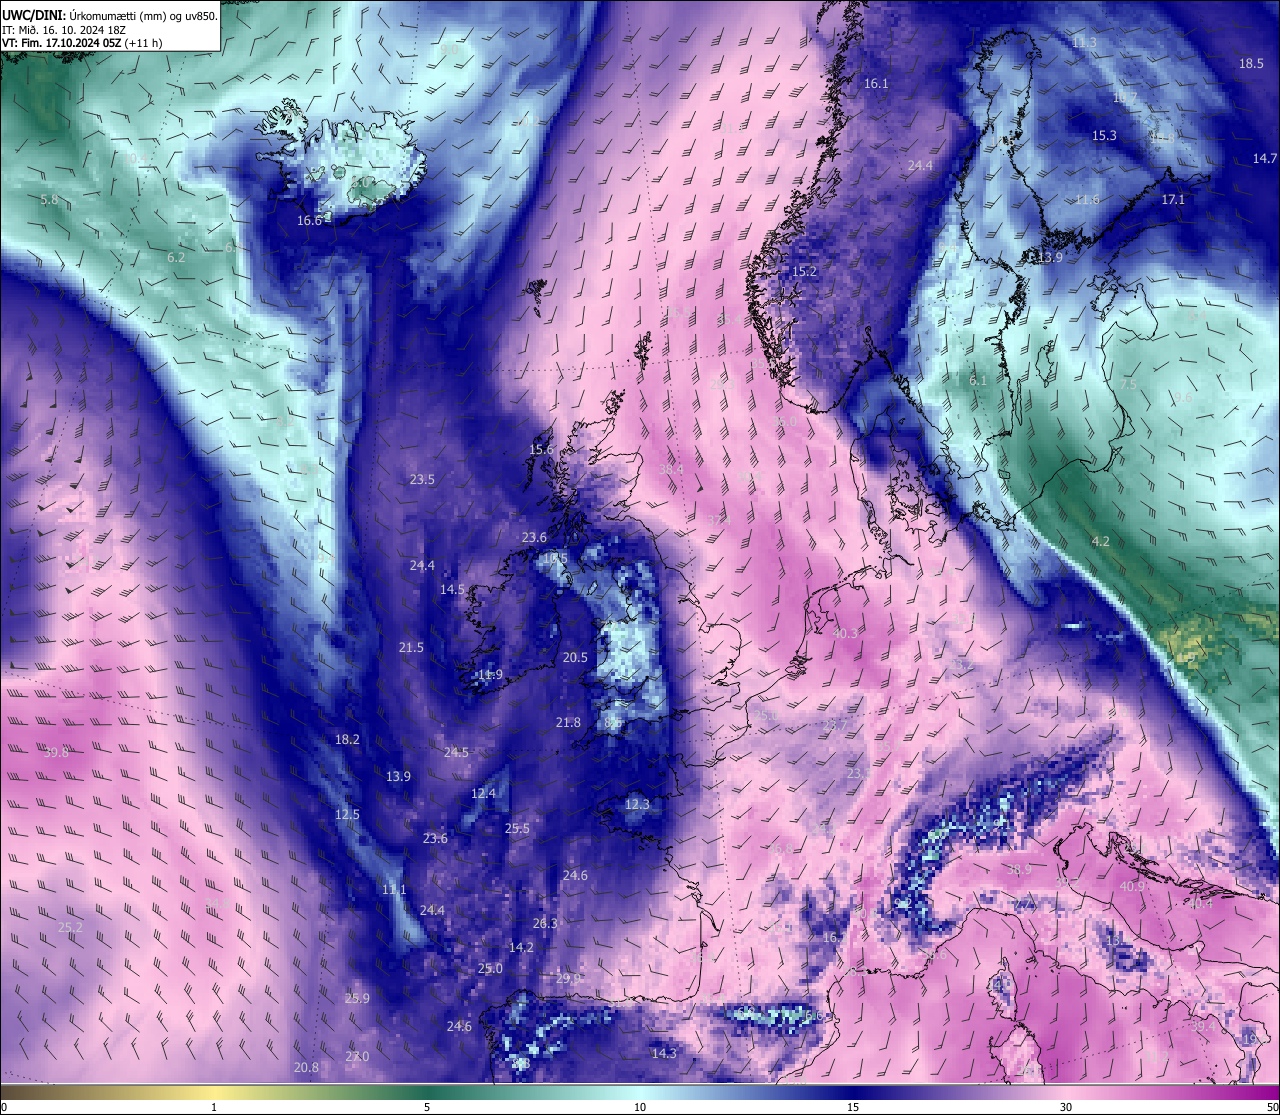
Task: Click the 4.2 value label
Action: pos(1100,541)
